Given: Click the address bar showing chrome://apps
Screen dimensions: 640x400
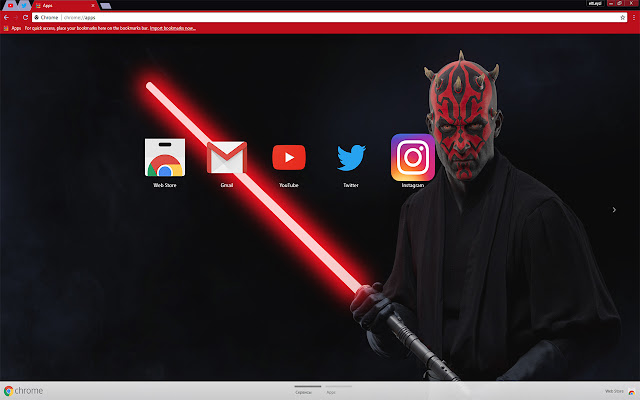Looking at the screenshot, I should tap(329, 18).
